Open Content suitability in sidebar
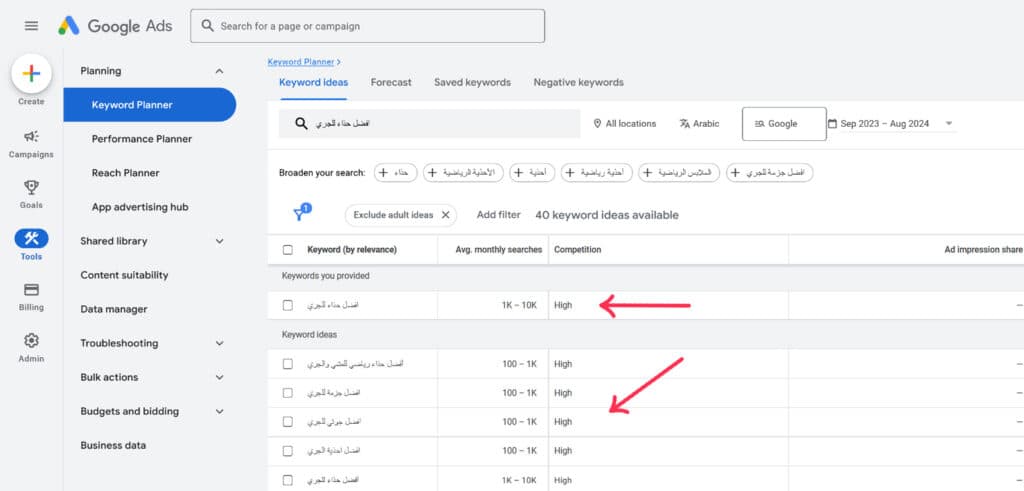The width and height of the screenshot is (1024, 491). coord(124,275)
